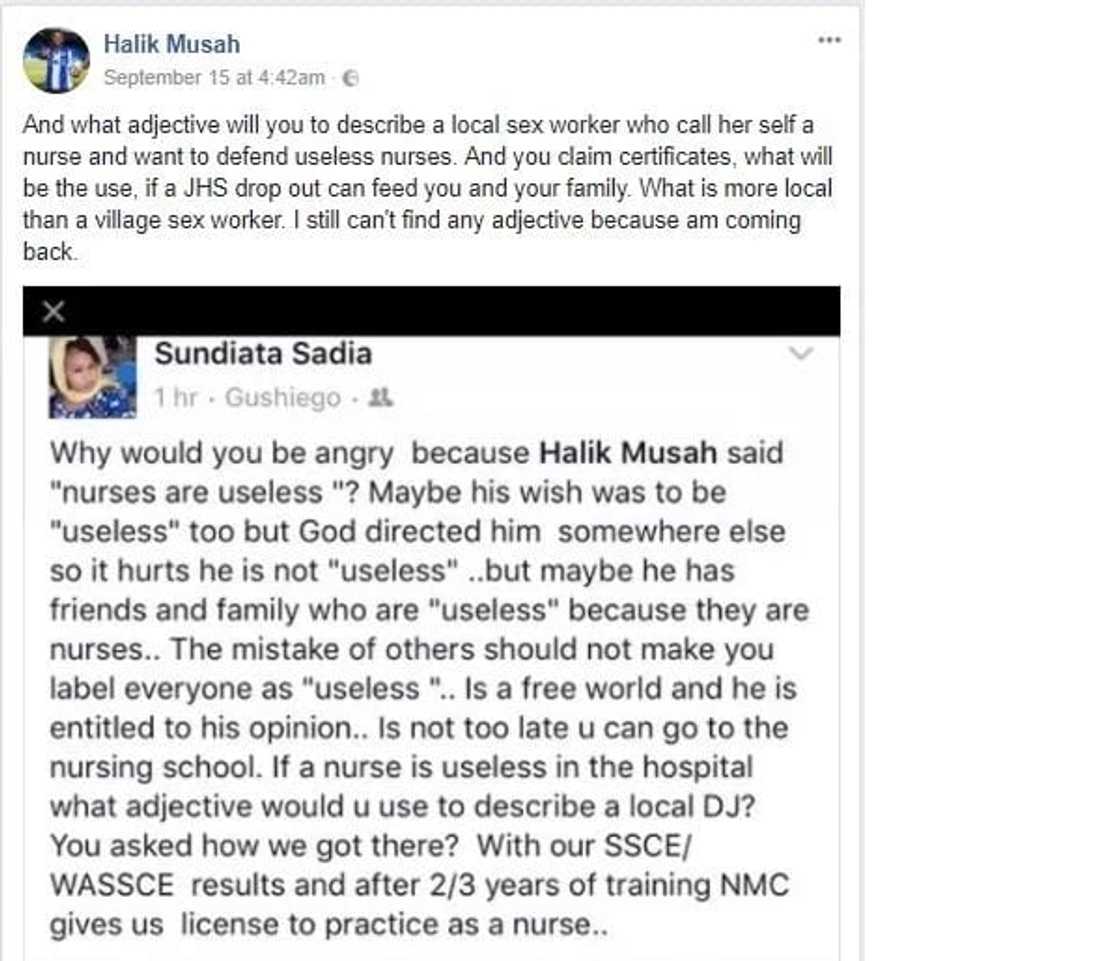Open Halik Musah's profile link
Viewport: 1120px width, 961px height.
click(x=170, y=43)
